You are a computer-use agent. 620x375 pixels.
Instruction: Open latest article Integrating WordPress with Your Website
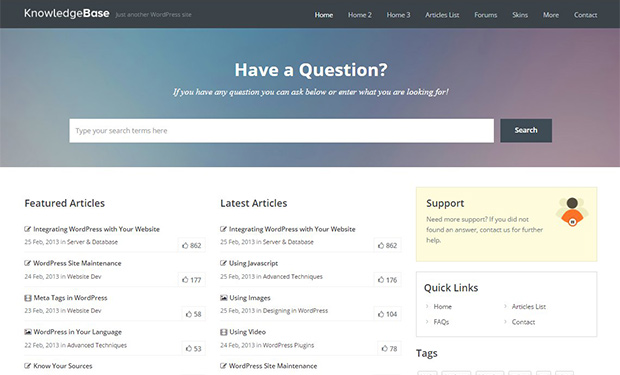coord(292,229)
